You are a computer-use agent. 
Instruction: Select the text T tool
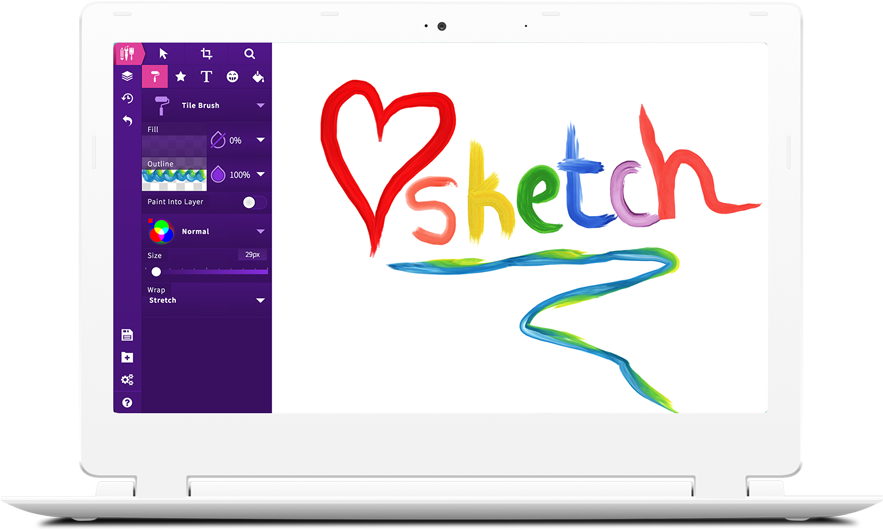206,76
